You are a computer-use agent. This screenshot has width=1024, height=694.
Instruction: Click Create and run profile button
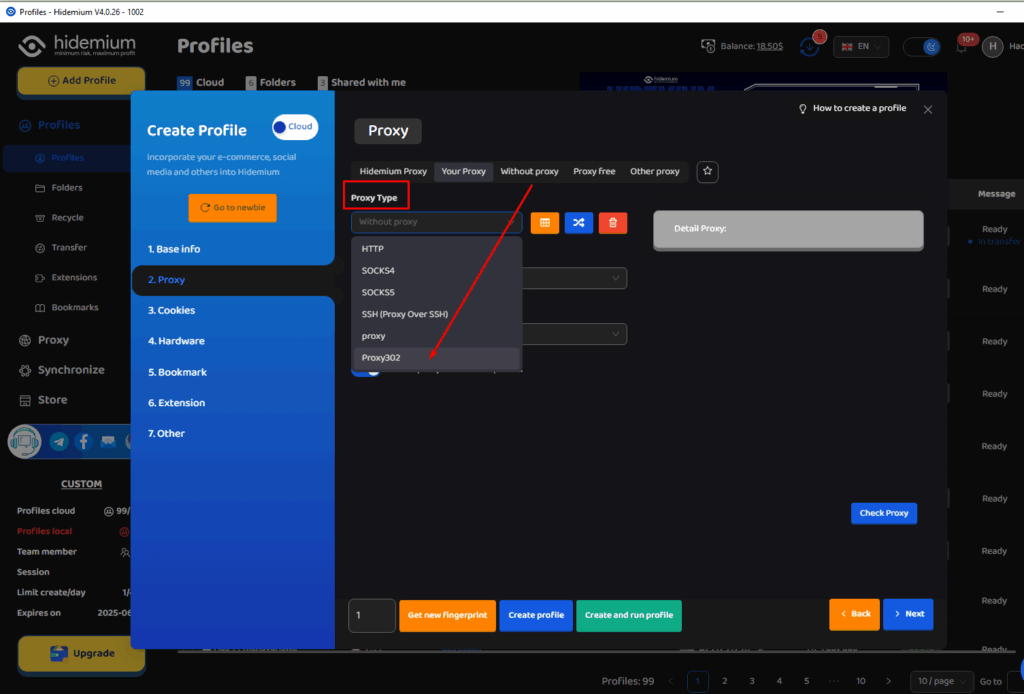pos(629,616)
